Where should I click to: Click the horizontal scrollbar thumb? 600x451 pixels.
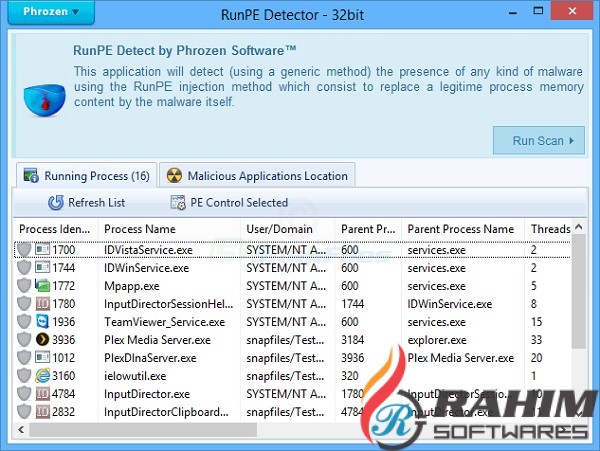coord(143,430)
